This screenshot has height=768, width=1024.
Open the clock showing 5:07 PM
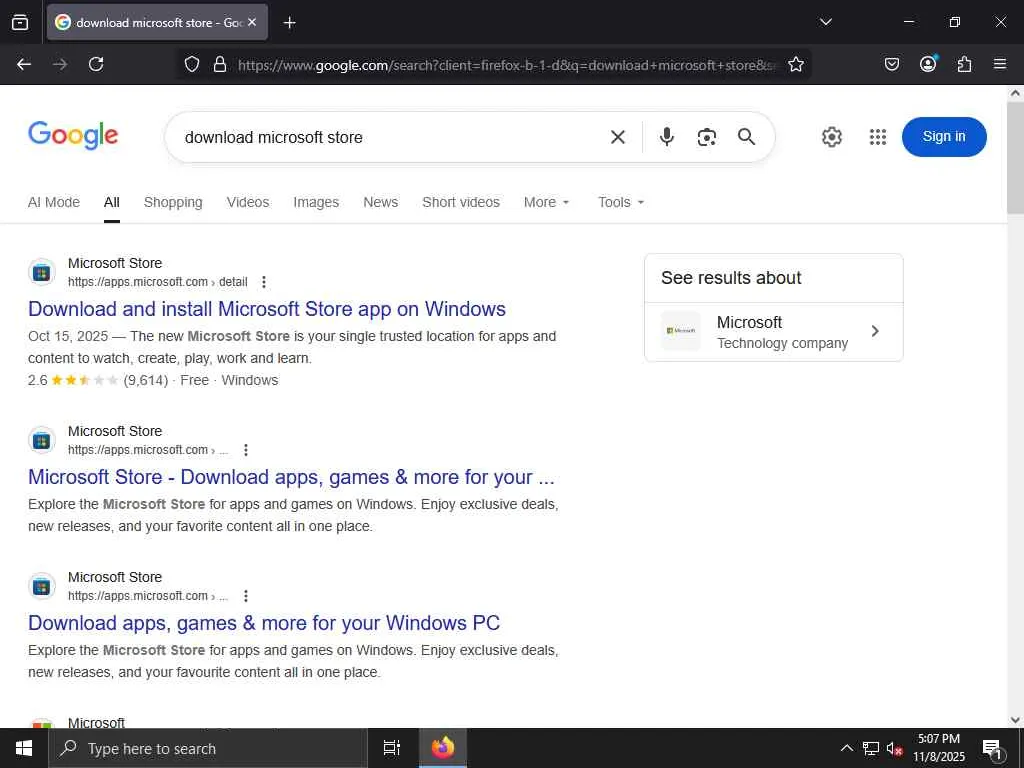[938, 748]
